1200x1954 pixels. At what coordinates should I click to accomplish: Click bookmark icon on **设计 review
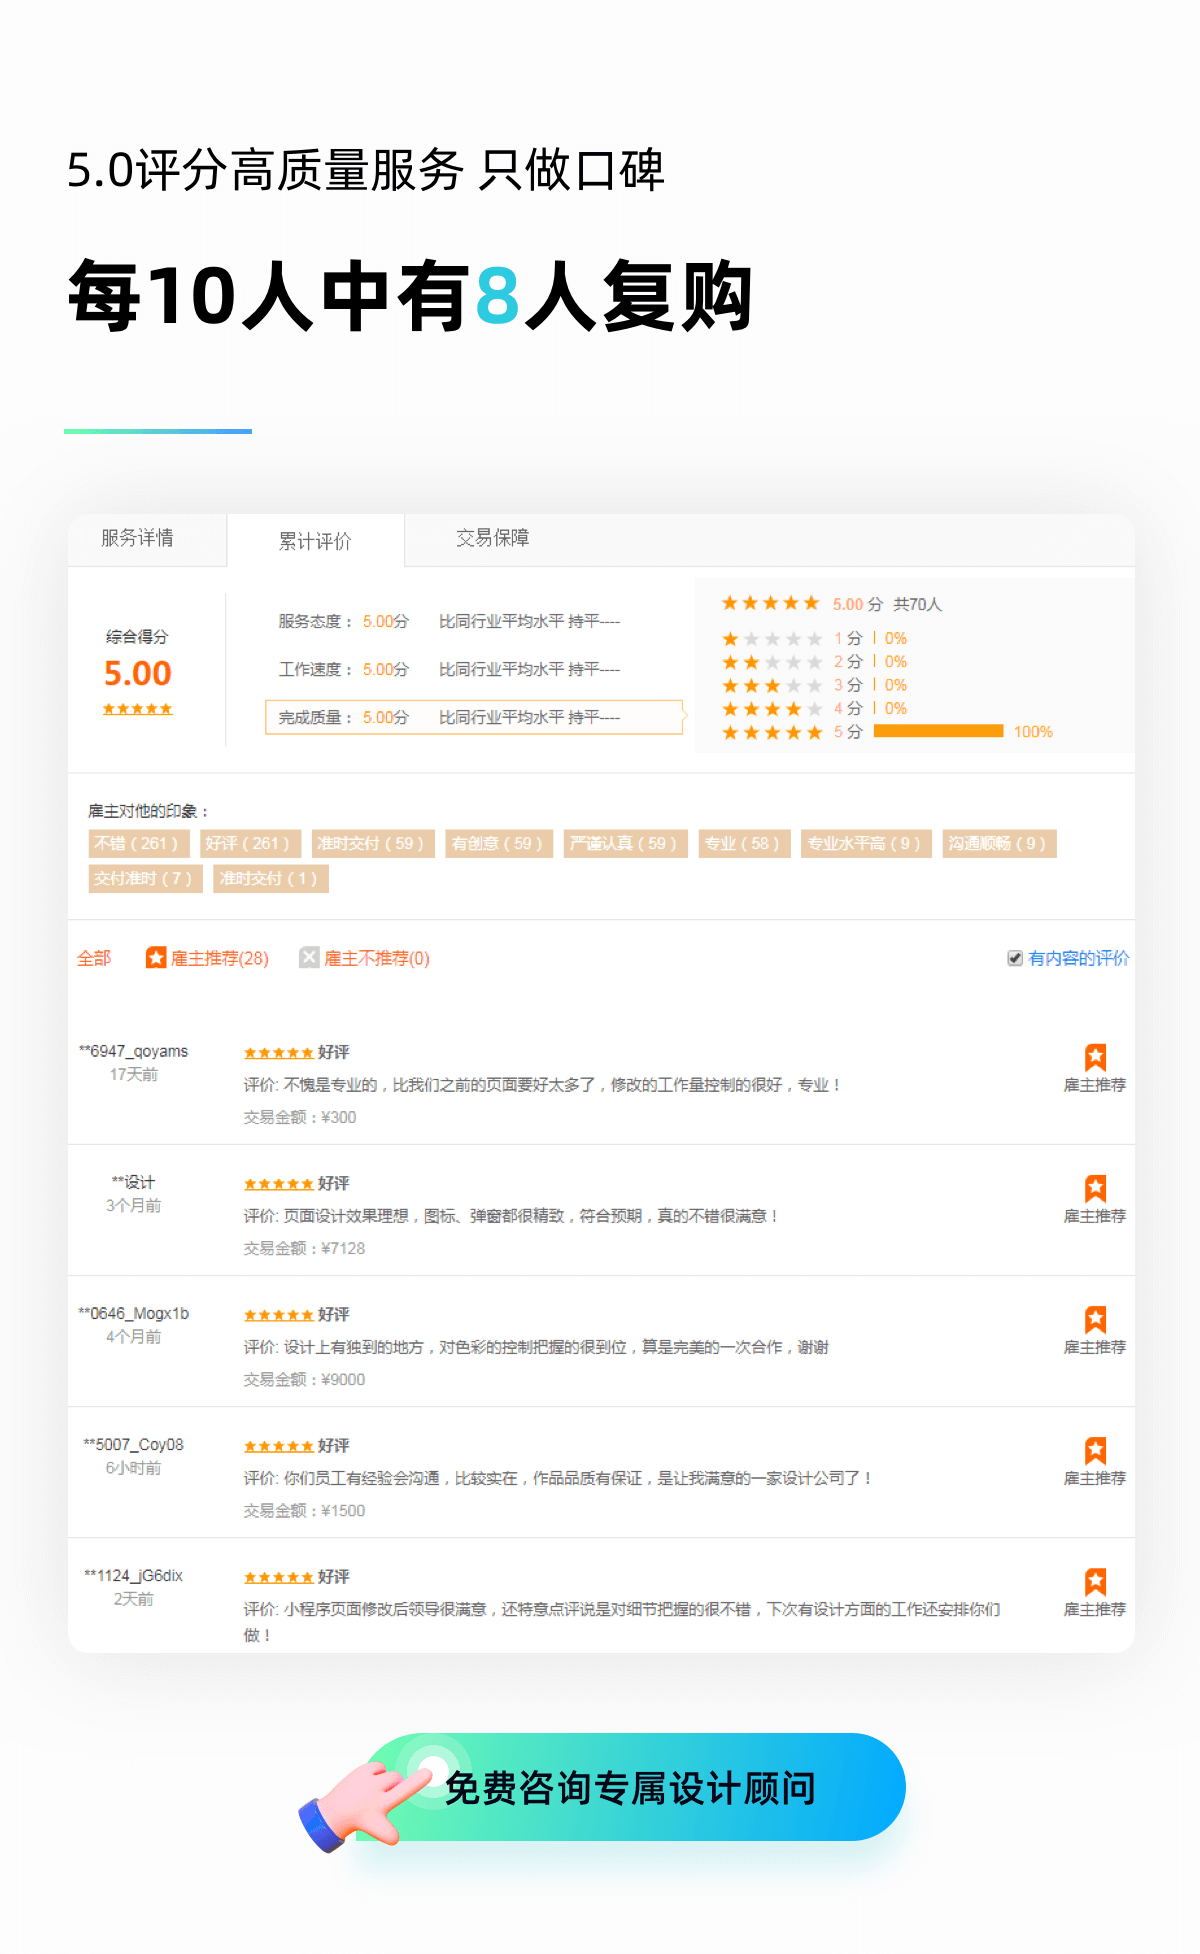[x=1095, y=1189]
